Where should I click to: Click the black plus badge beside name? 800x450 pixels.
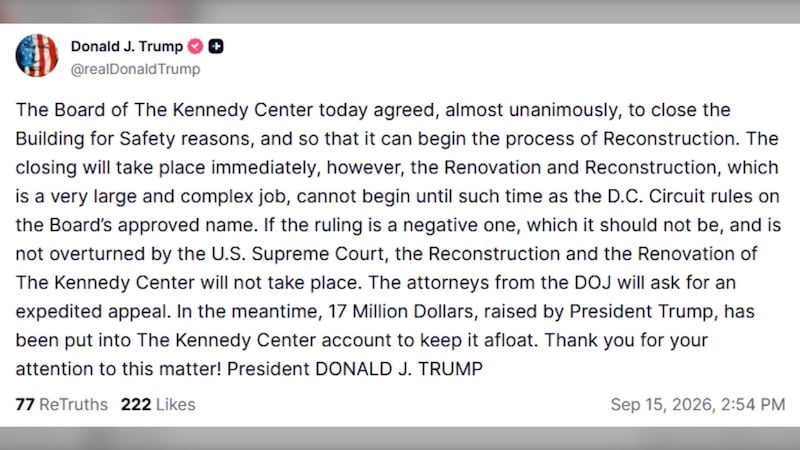pos(216,46)
